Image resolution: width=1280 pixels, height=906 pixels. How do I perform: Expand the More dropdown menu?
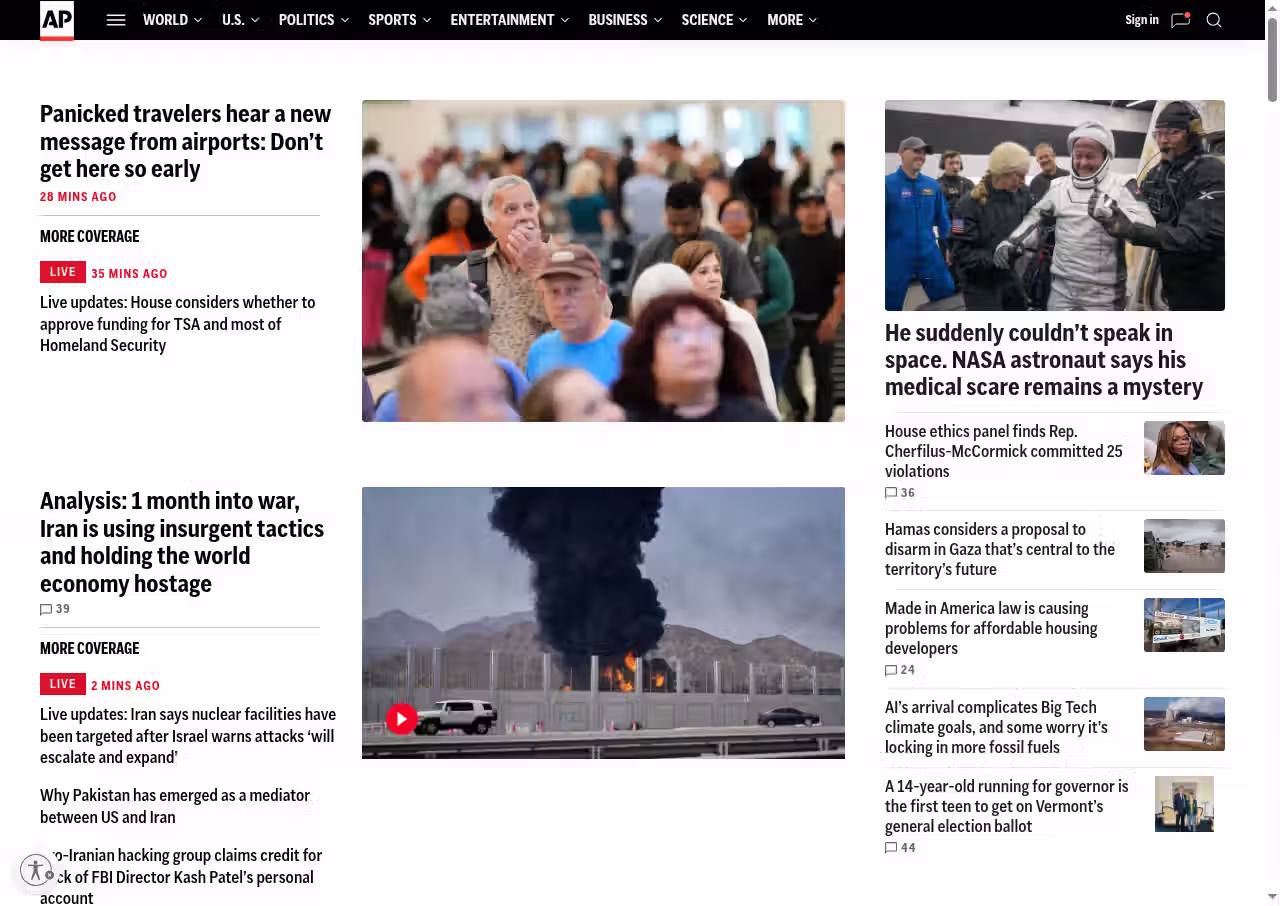click(812, 20)
